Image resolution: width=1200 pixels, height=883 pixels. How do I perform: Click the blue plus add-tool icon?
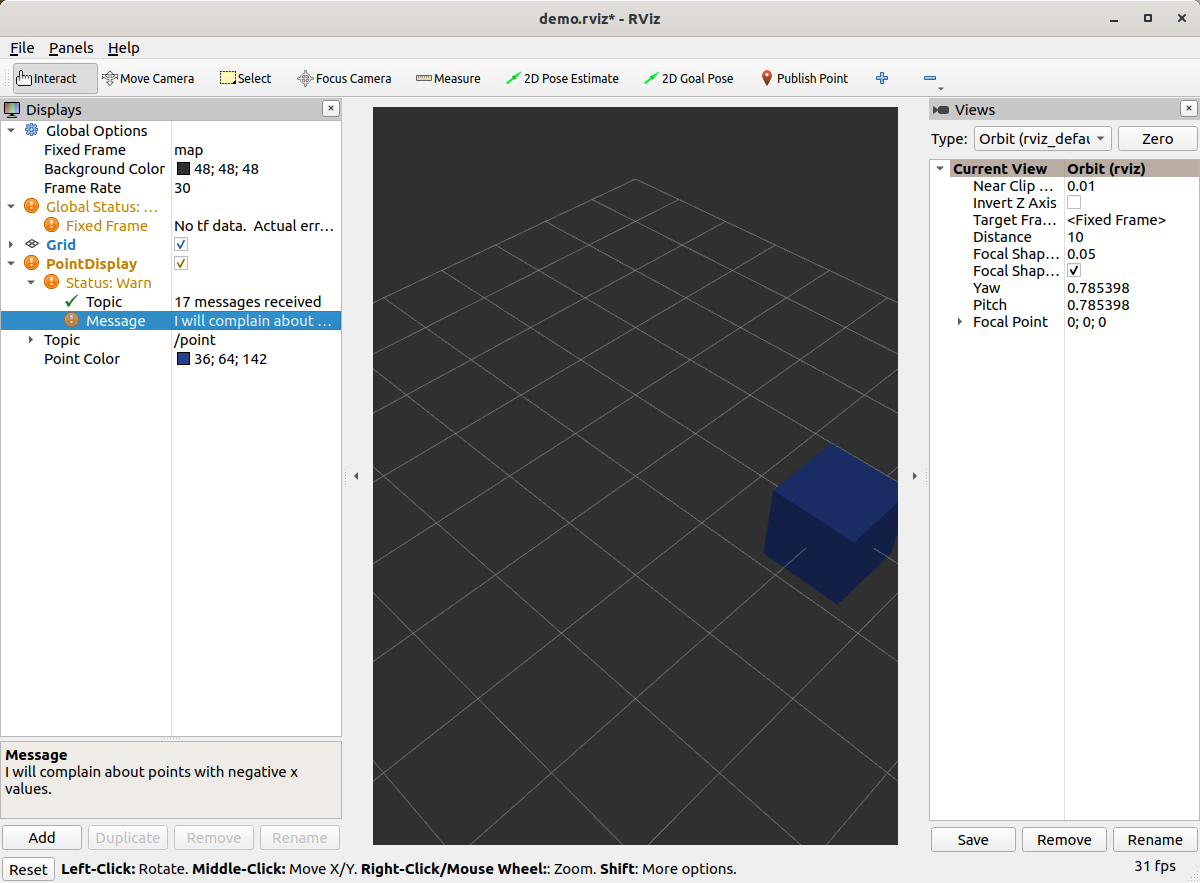click(x=882, y=78)
